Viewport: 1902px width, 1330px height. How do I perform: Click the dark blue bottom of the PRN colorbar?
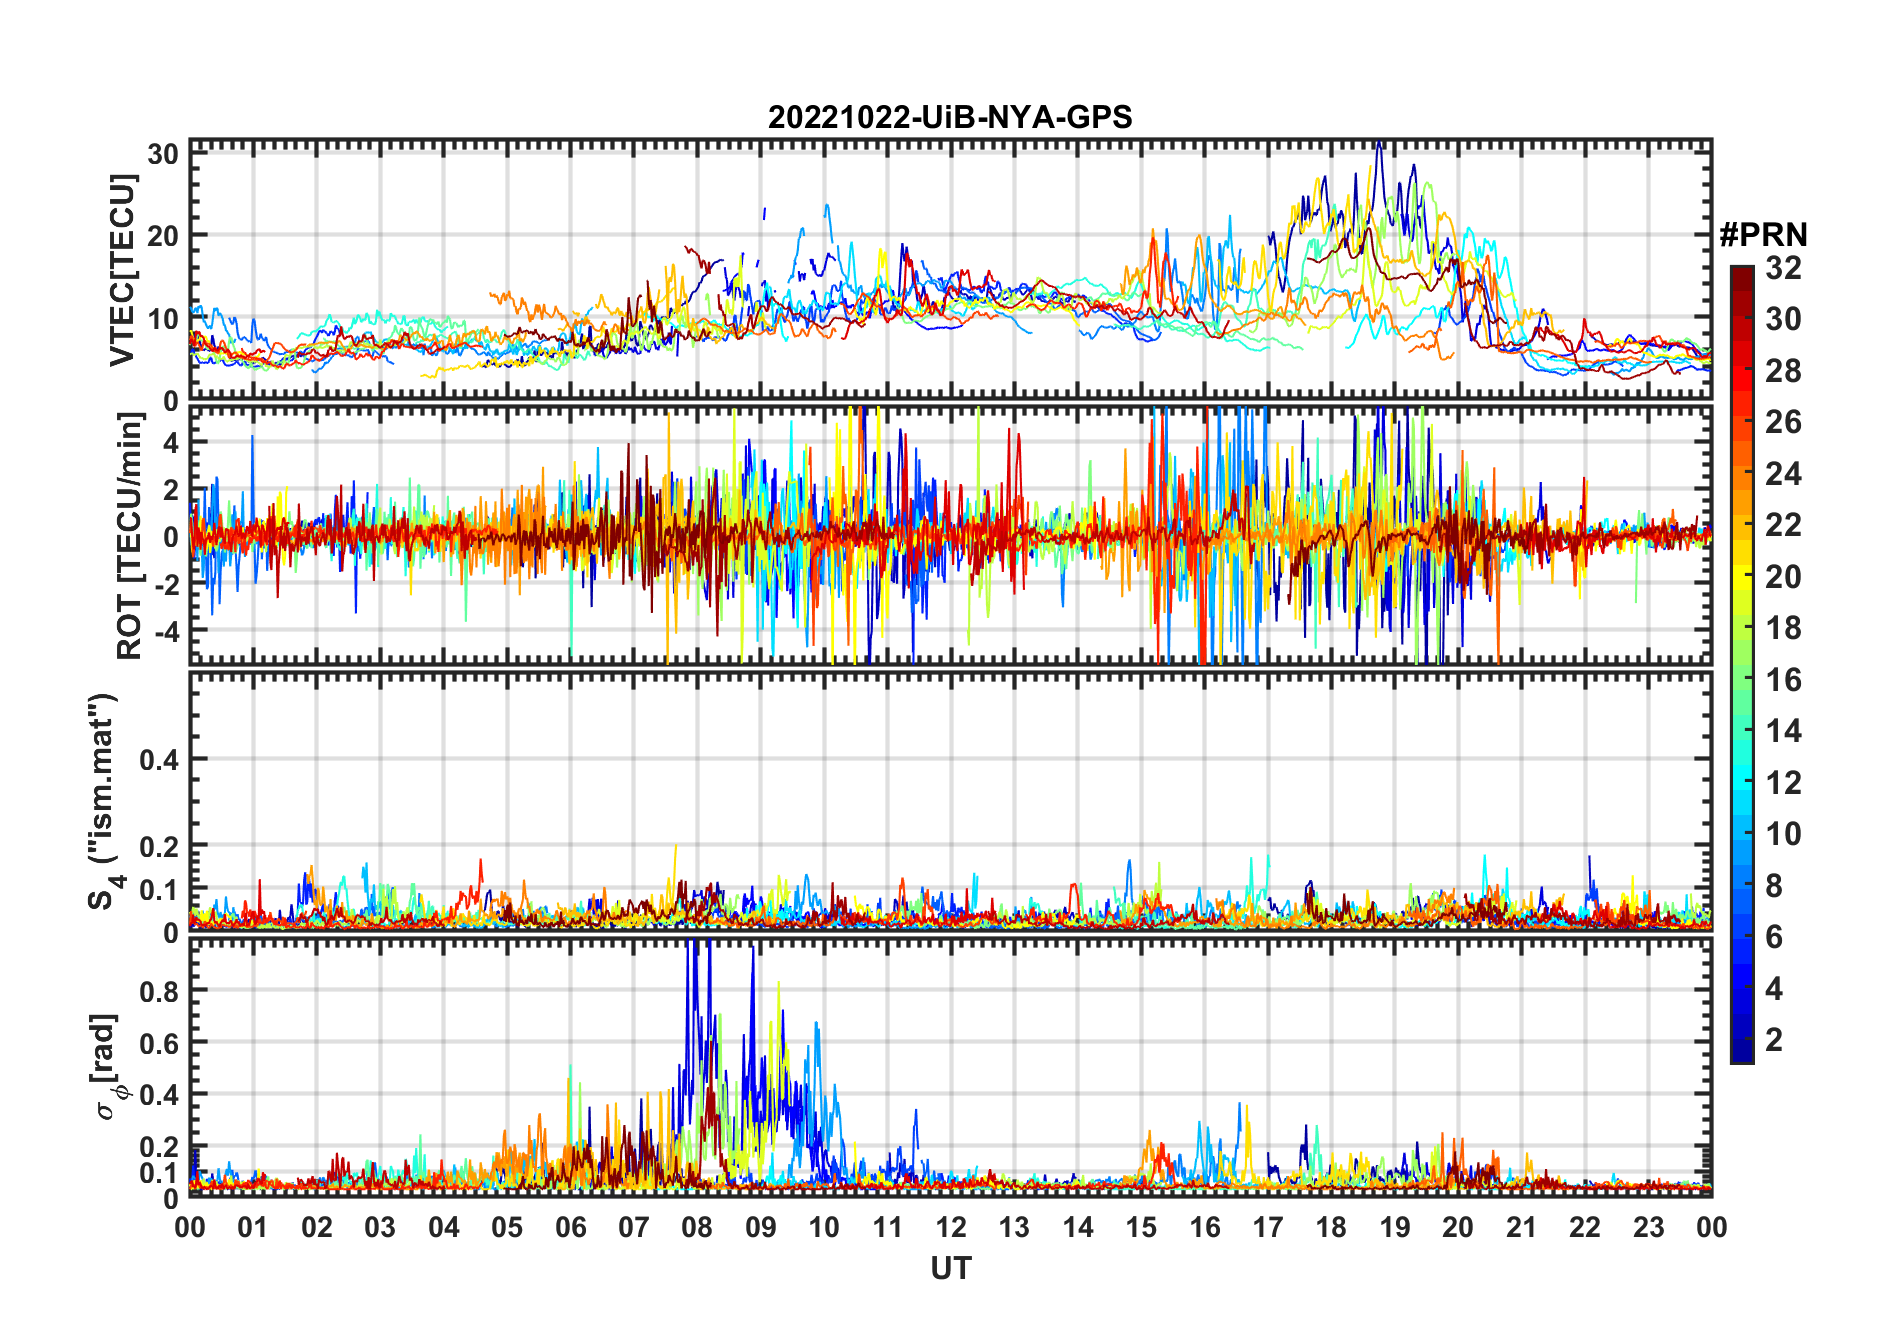click(1742, 1055)
